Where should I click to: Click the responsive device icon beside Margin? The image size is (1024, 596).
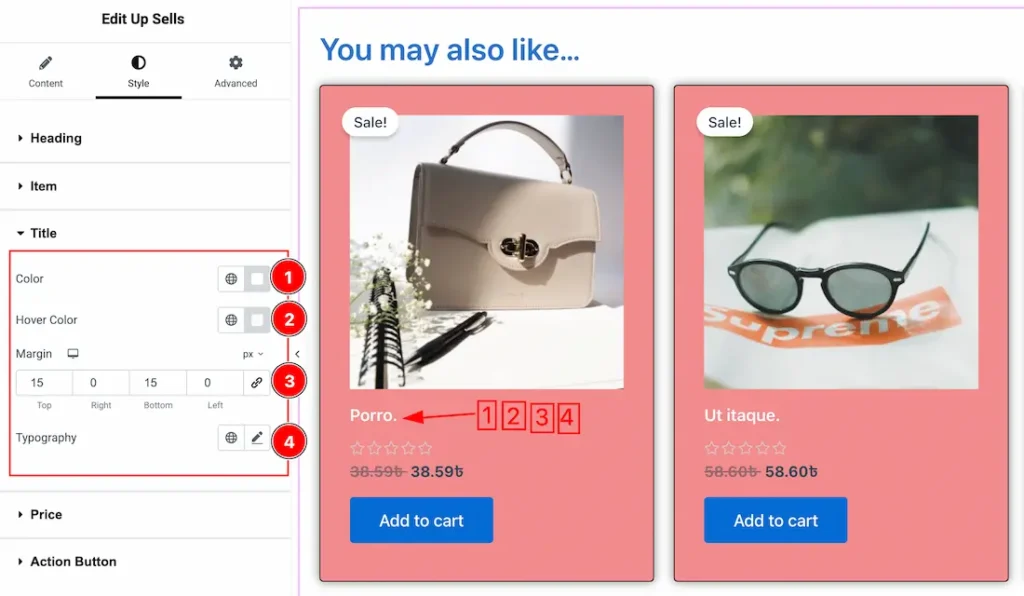pyautogui.click(x=72, y=353)
